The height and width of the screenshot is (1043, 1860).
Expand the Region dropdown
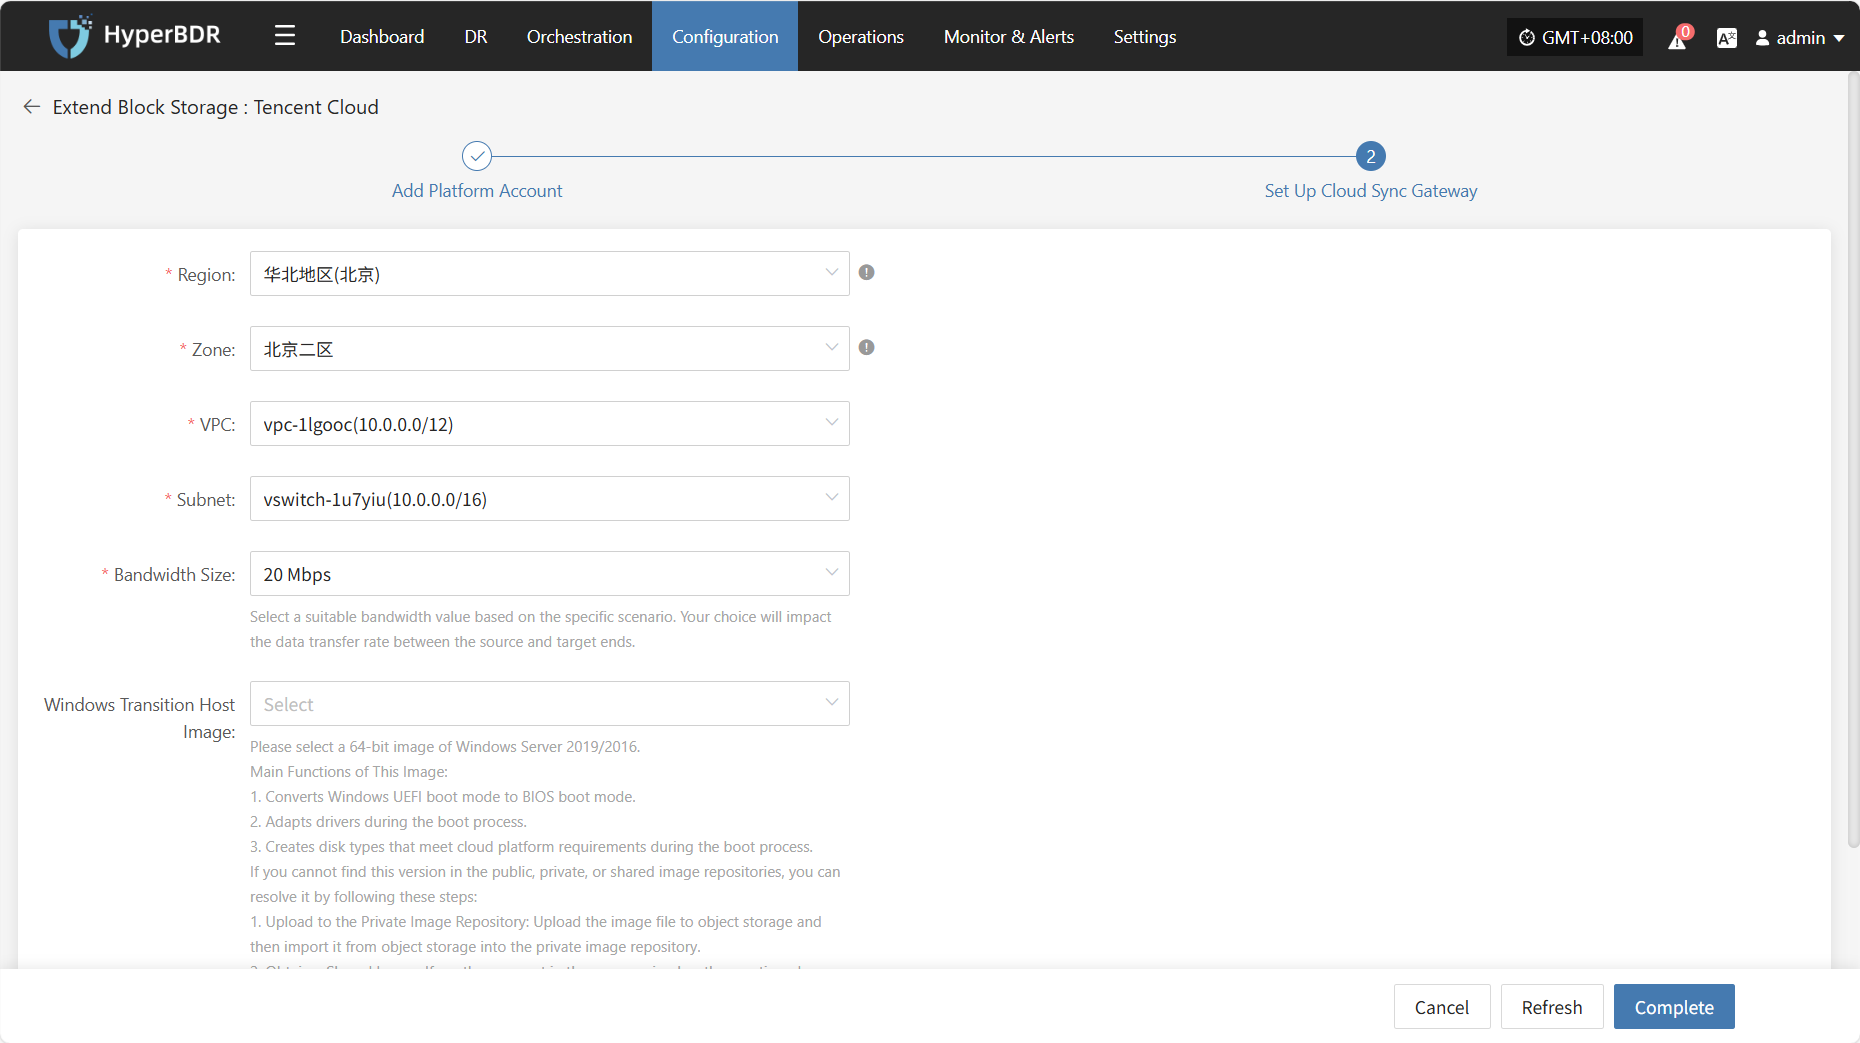click(x=550, y=273)
